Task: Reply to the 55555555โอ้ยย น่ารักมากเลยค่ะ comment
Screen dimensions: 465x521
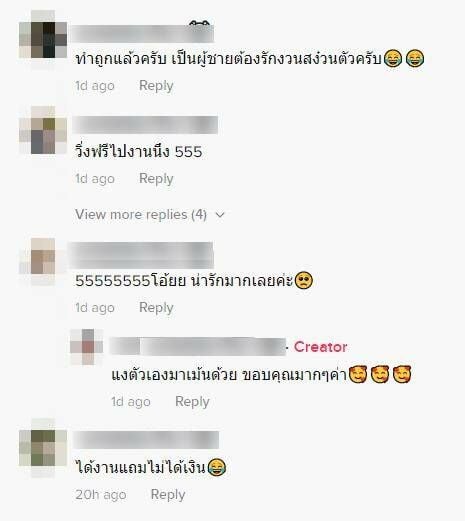Action: coord(156,308)
